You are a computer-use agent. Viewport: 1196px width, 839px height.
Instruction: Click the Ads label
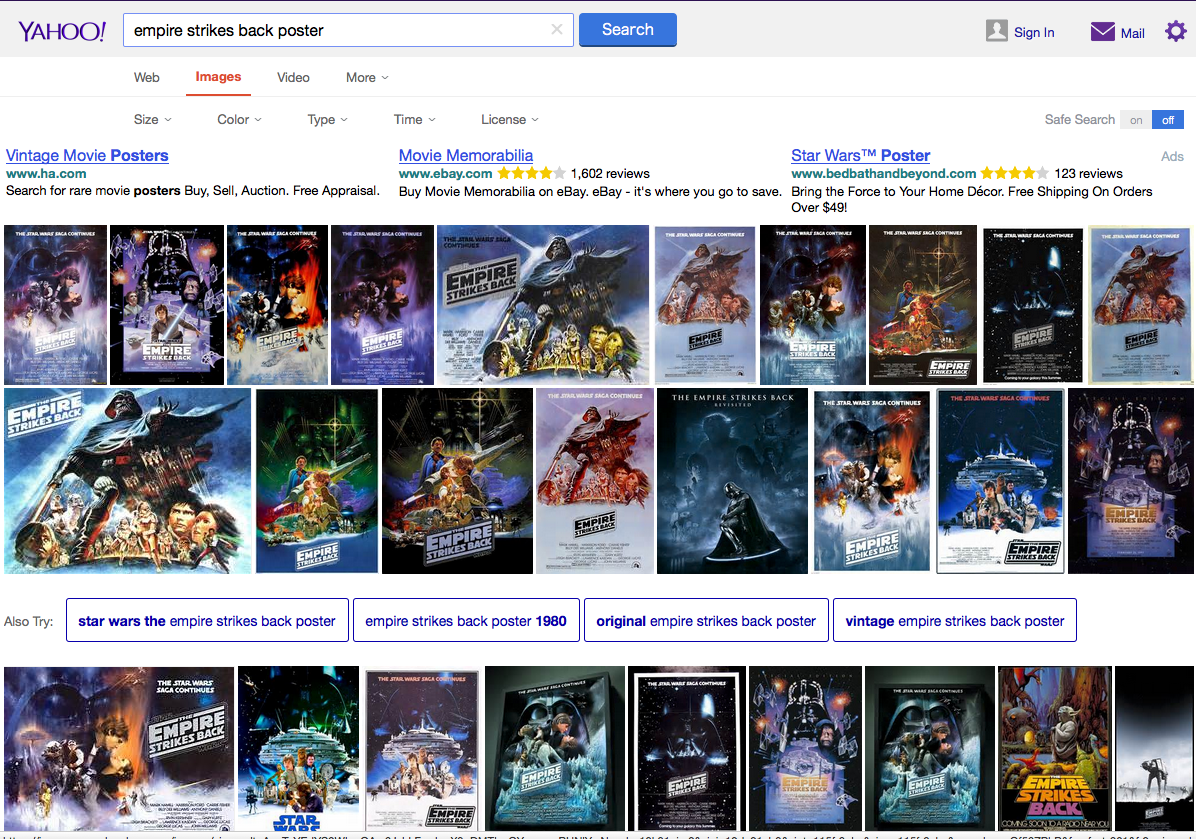click(1172, 156)
